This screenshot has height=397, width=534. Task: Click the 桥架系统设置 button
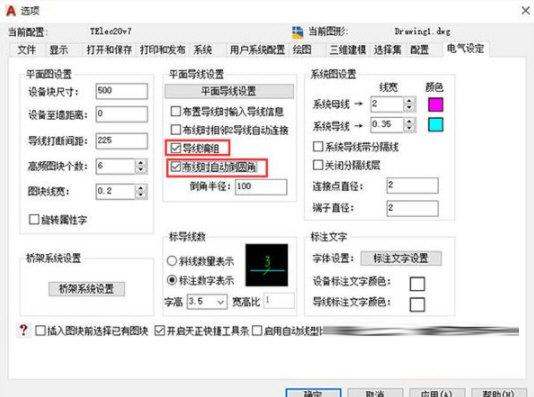87,289
